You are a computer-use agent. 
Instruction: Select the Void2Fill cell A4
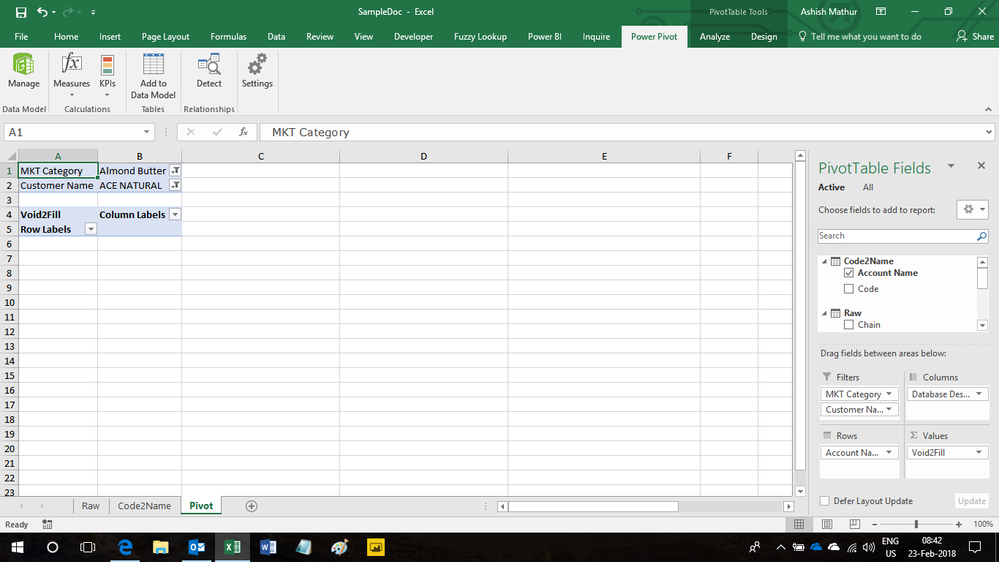pos(57,215)
